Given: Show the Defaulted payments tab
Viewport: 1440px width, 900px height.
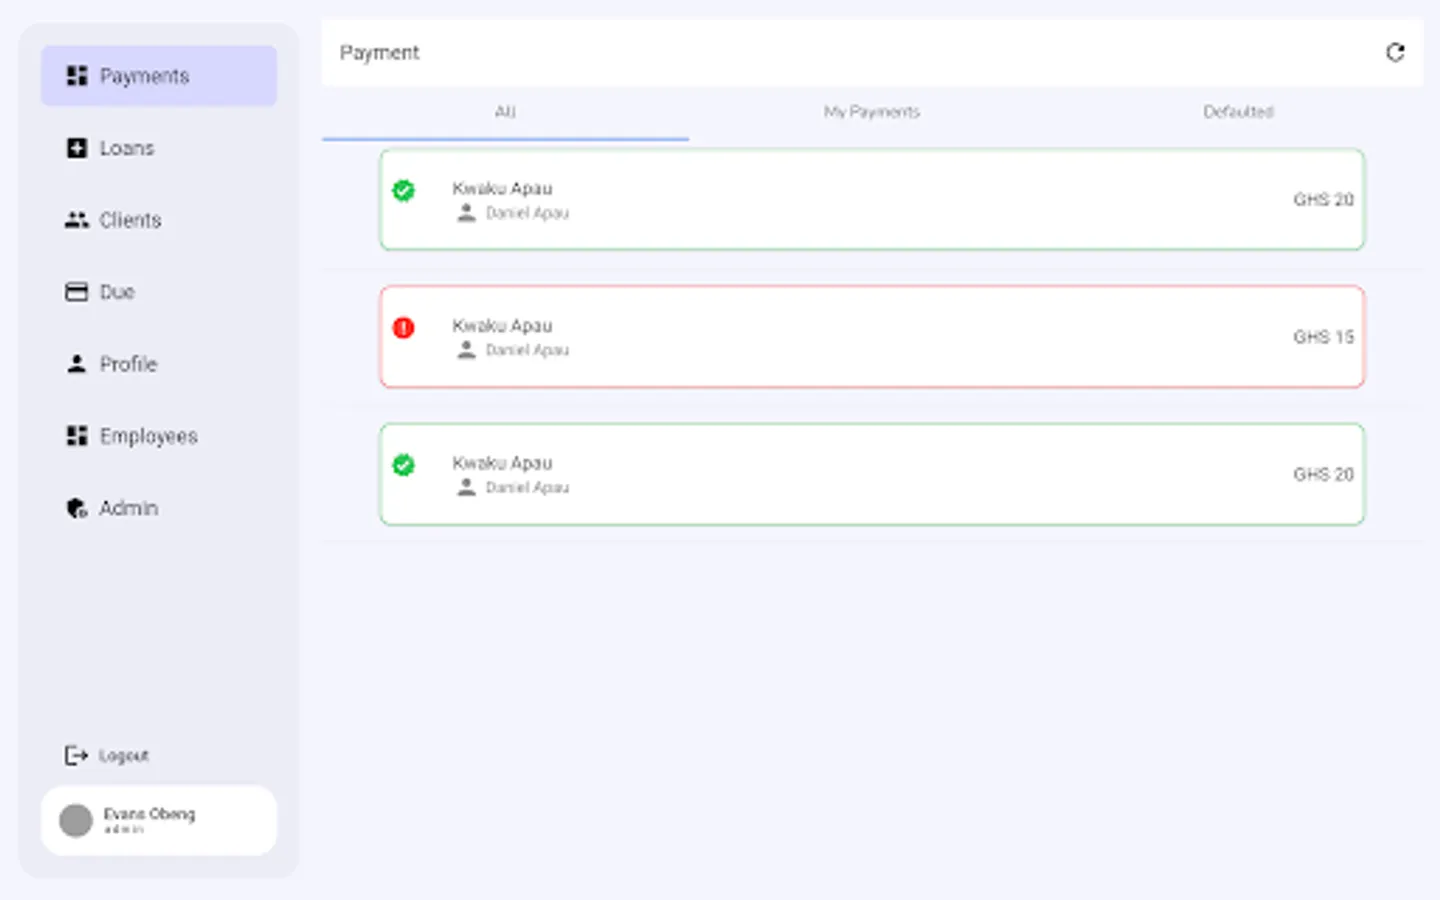Looking at the screenshot, I should point(1238,112).
